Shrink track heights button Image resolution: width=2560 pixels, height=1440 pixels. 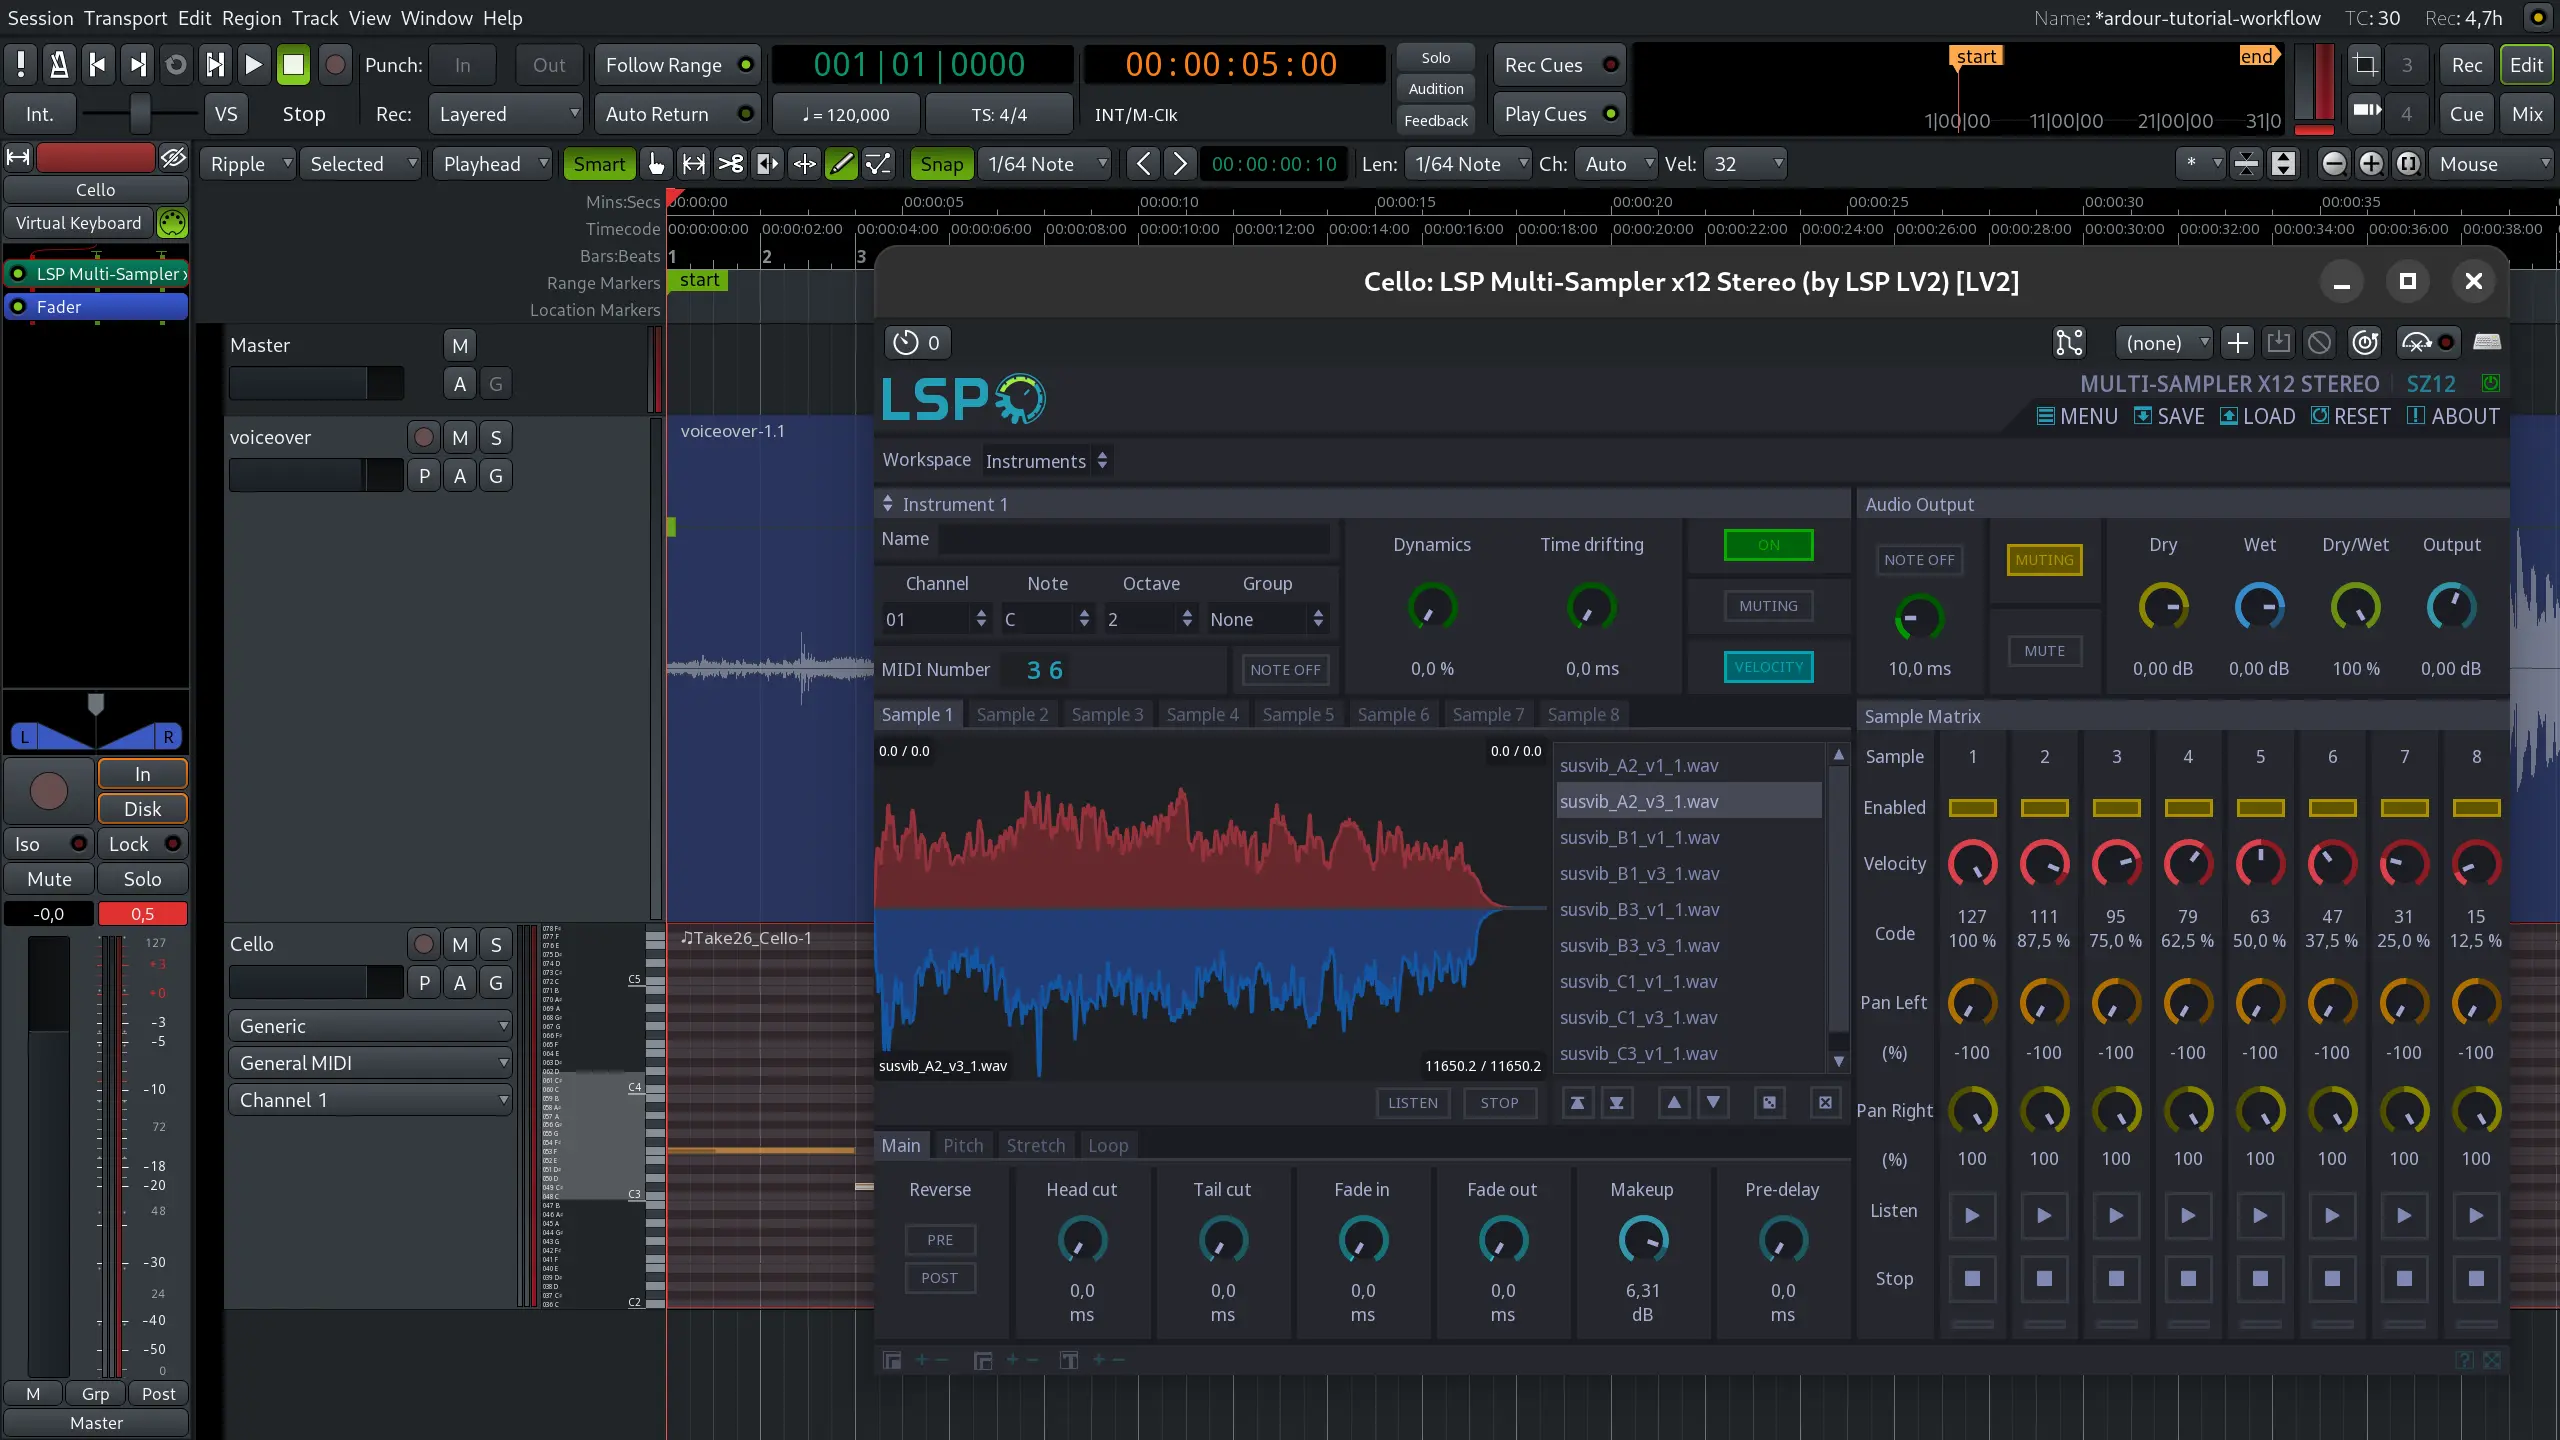coord(2247,164)
